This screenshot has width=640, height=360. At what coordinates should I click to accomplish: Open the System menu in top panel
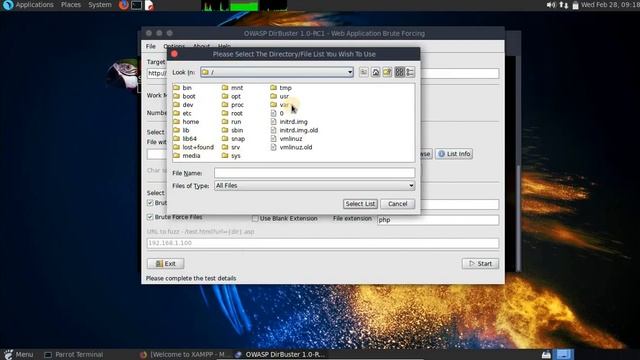pyautogui.click(x=100, y=5)
